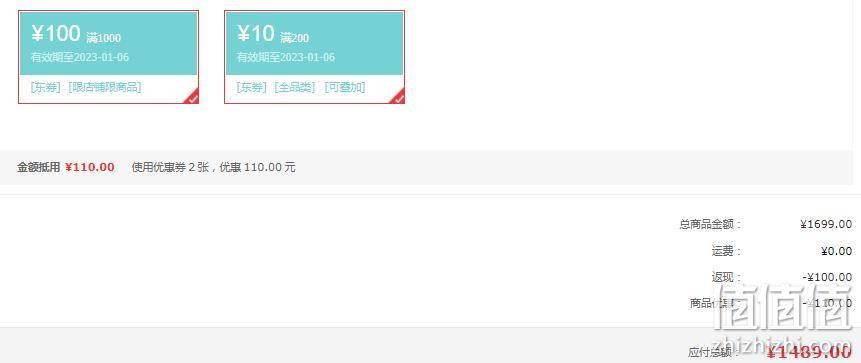Click the red 金额抵用 ¥110.00 amount

pyautogui.click(x=90, y=167)
